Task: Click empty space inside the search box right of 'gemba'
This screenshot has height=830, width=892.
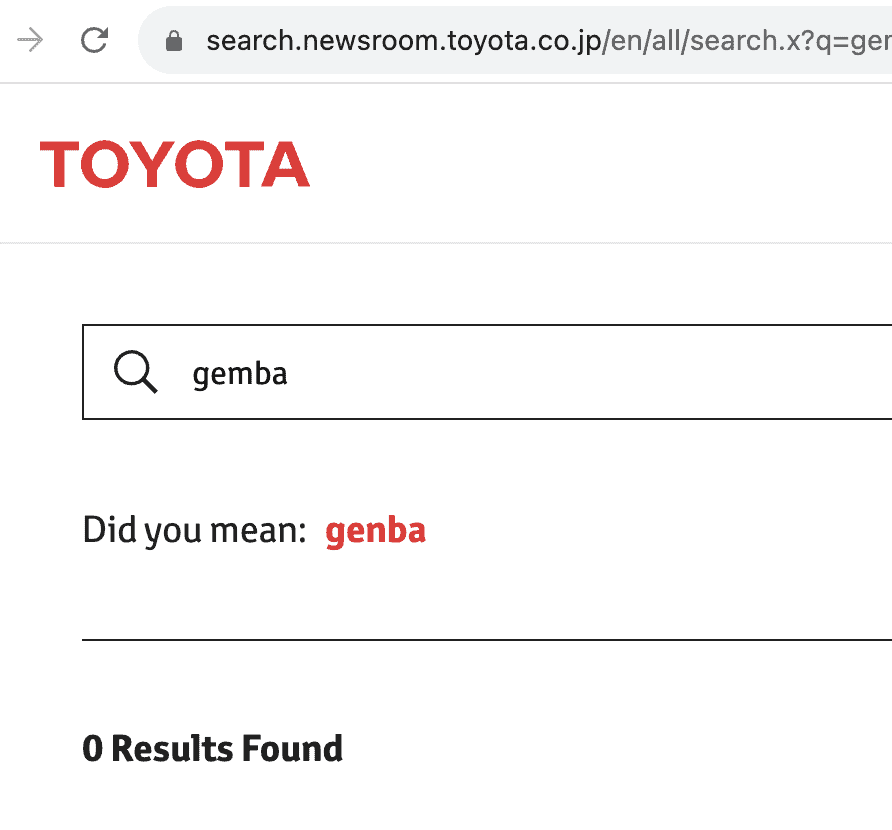Action: [592, 372]
